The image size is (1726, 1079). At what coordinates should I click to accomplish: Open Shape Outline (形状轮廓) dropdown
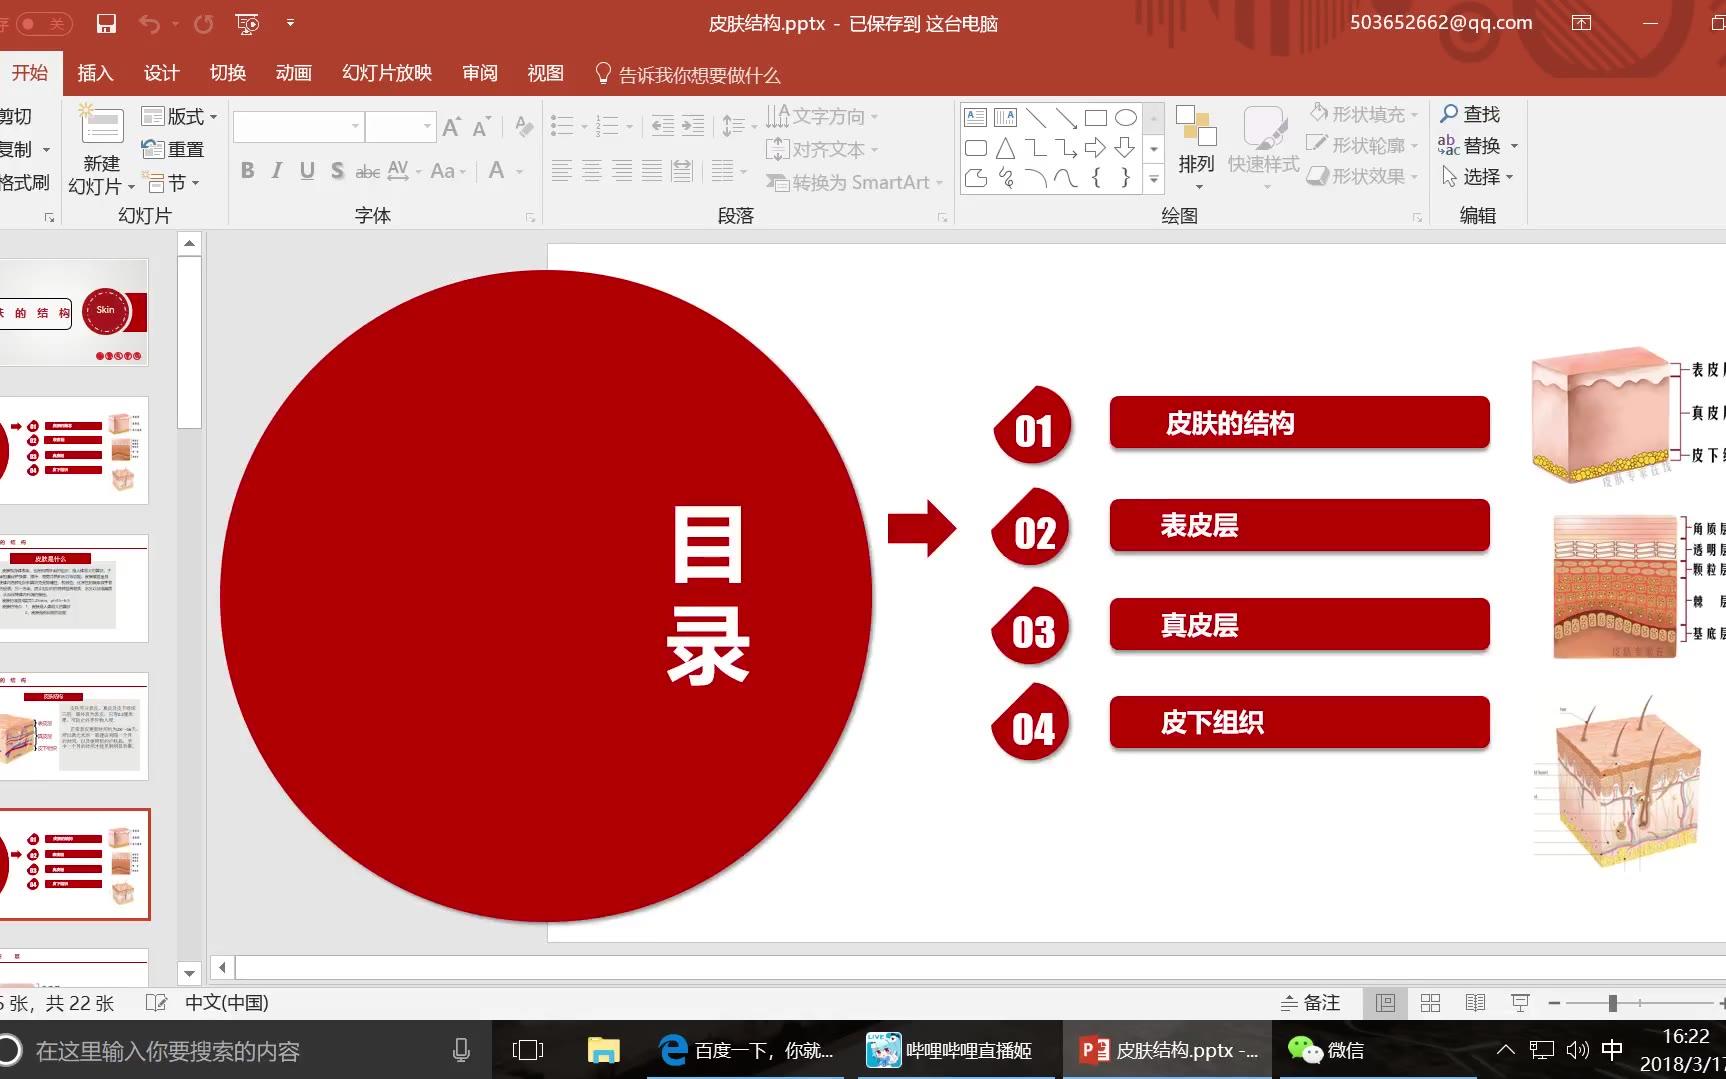[1364, 145]
